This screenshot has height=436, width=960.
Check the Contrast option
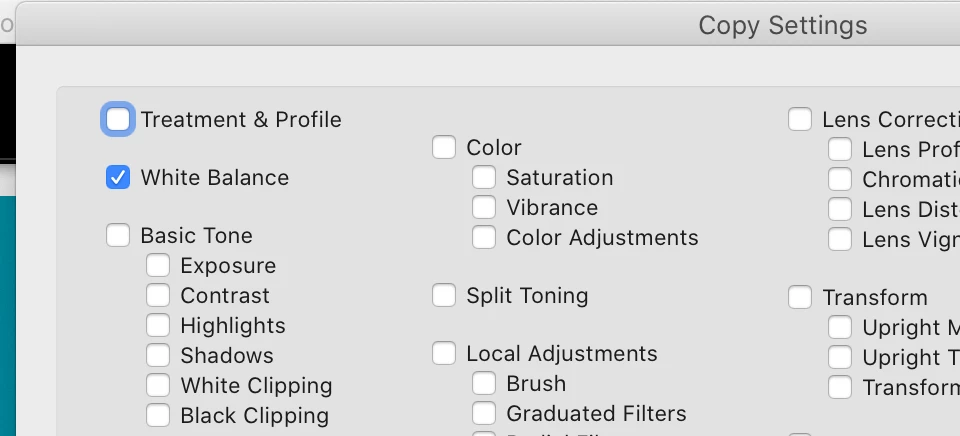(158, 296)
